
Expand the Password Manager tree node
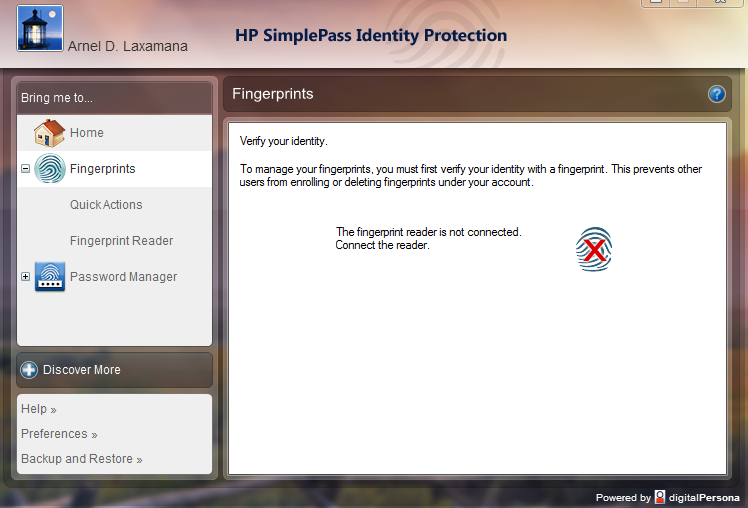click(x=26, y=277)
